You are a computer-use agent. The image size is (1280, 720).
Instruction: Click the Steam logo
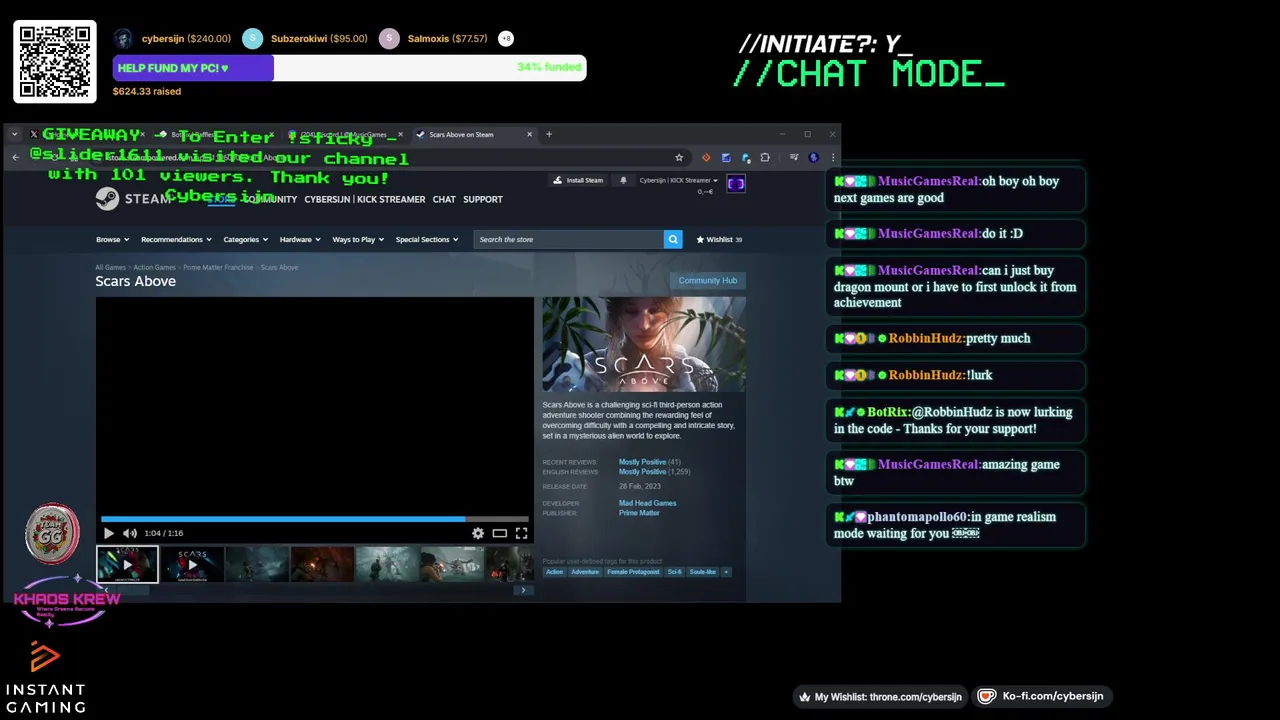point(133,199)
